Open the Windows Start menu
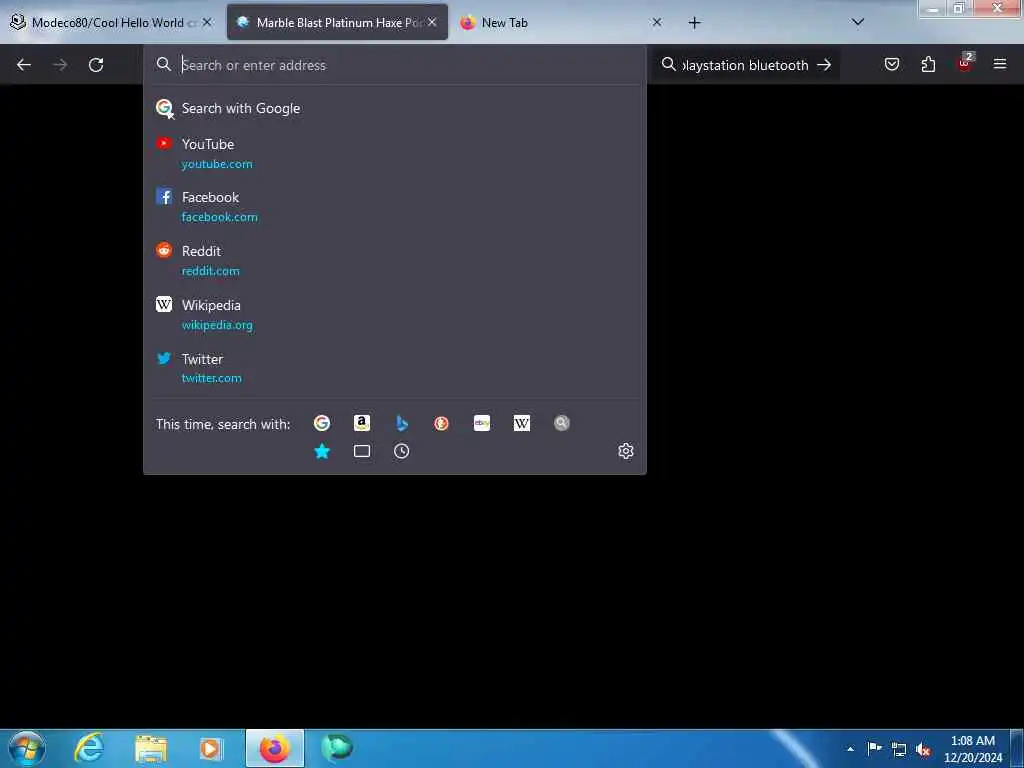 pos(27,748)
